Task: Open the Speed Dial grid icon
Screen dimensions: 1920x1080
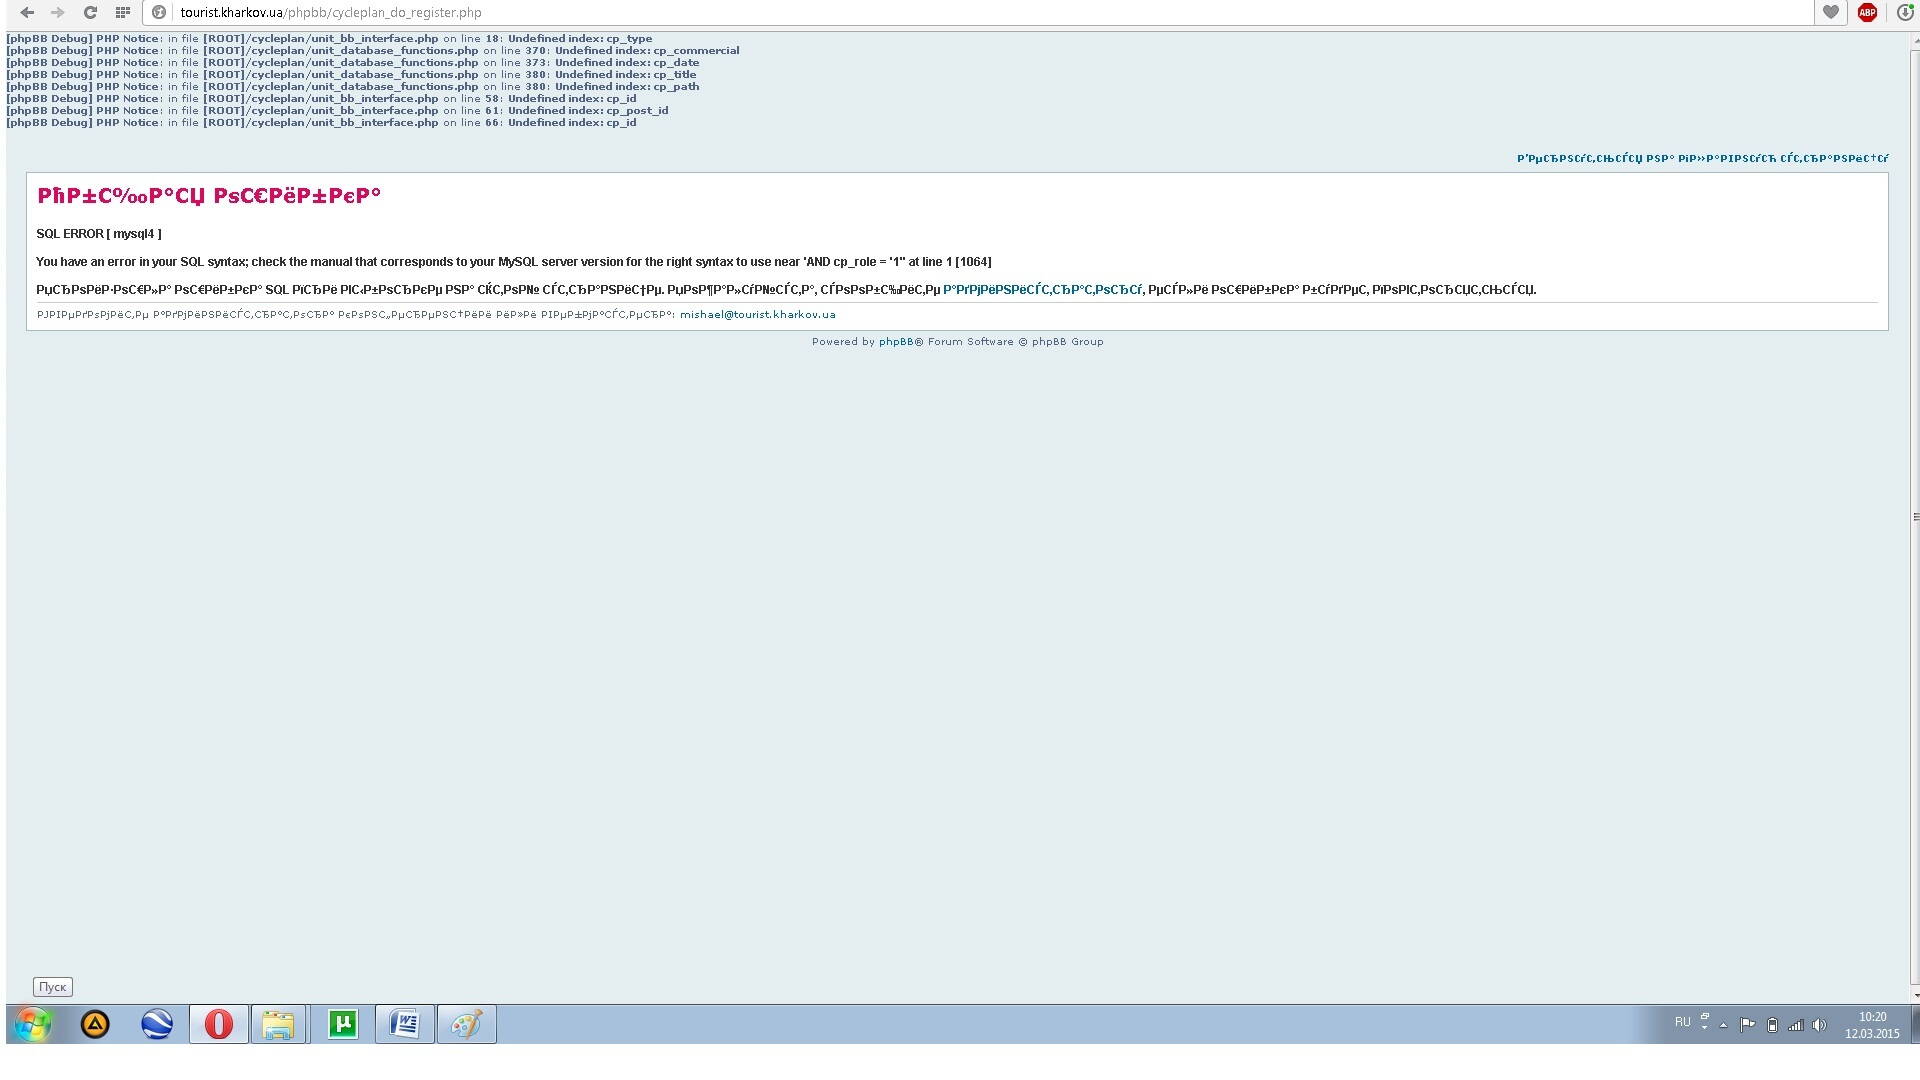Action: point(122,12)
